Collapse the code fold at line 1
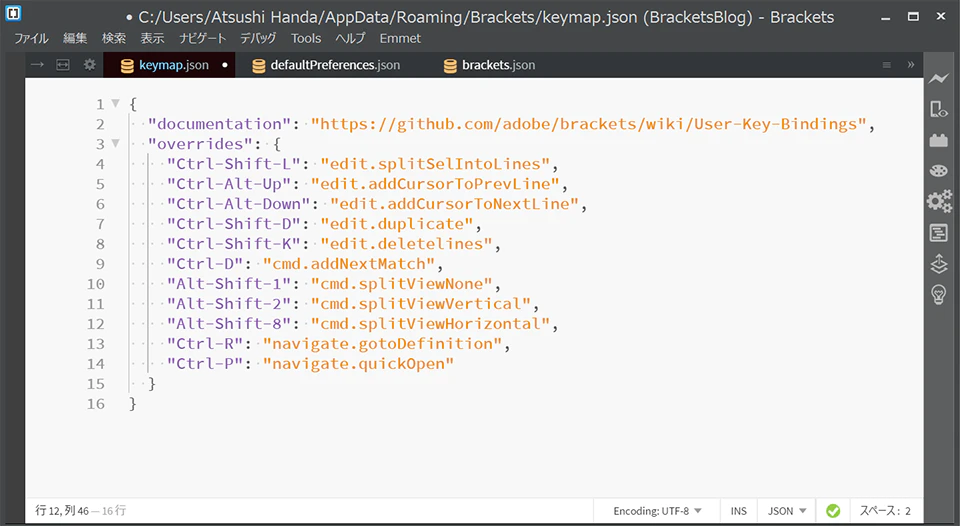This screenshot has width=960, height=526. click(115, 103)
